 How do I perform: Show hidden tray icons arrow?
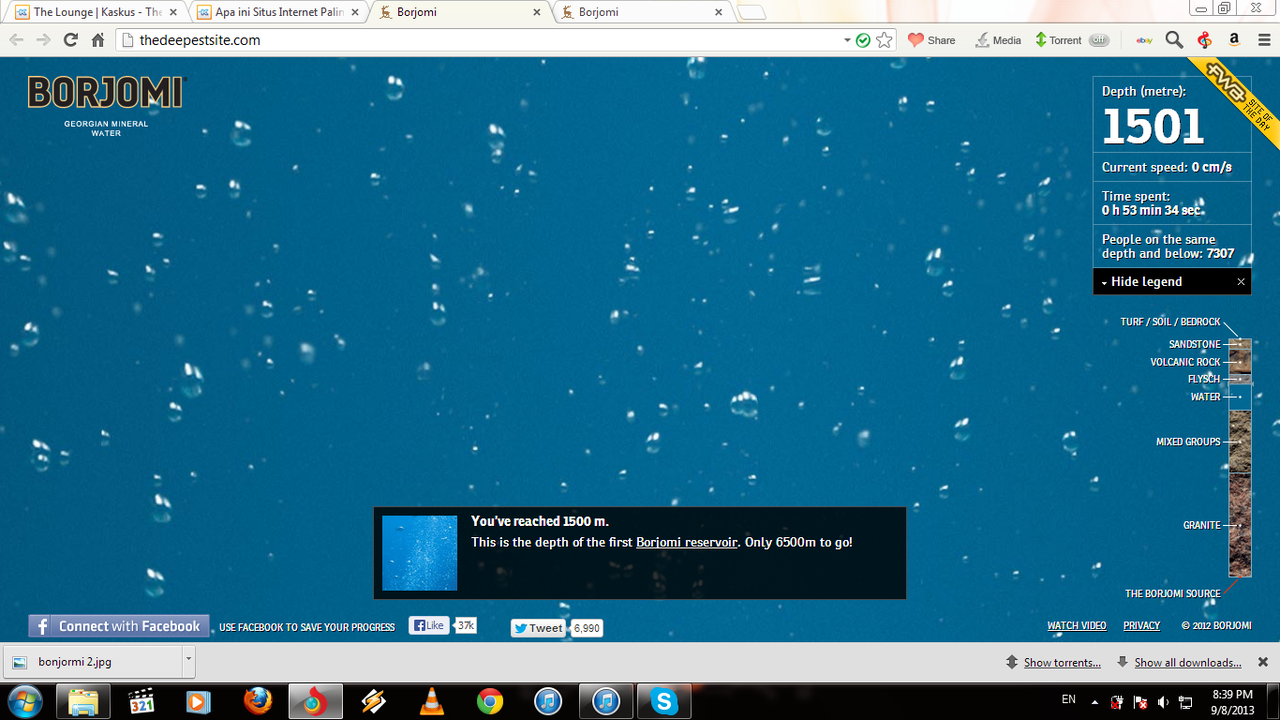click(x=1095, y=701)
